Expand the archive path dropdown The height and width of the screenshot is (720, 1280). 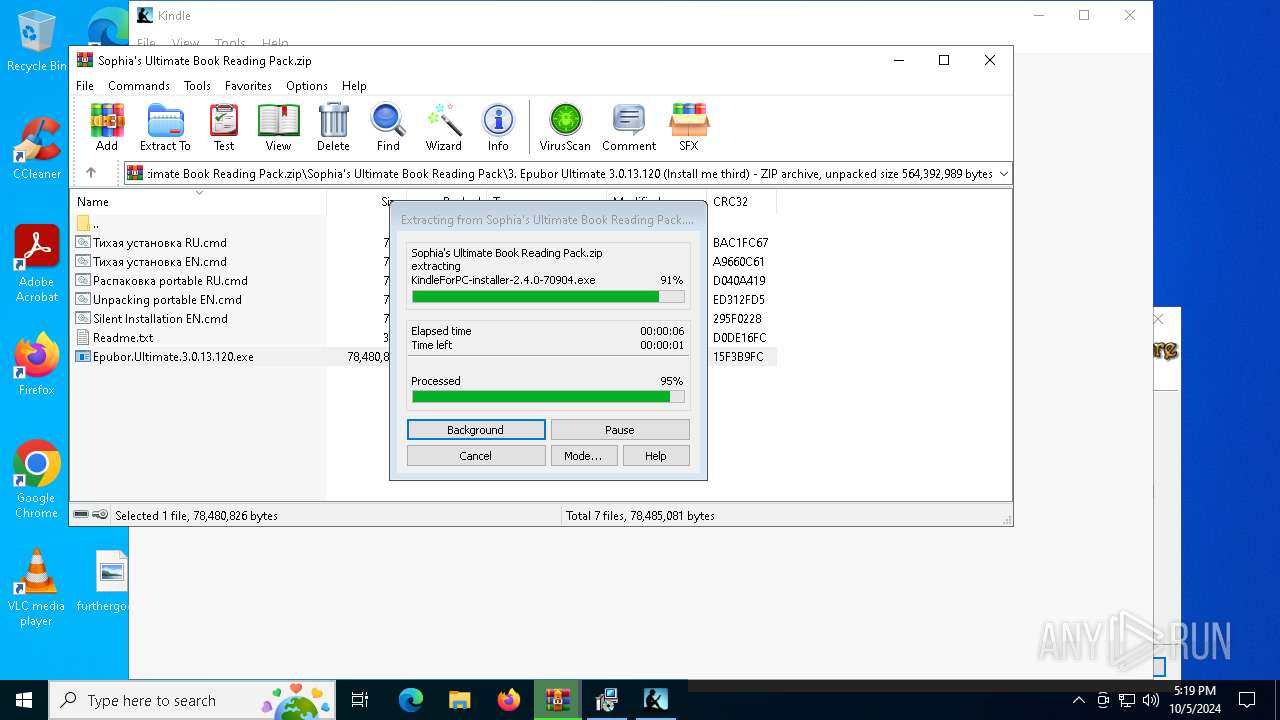point(1003,174)
